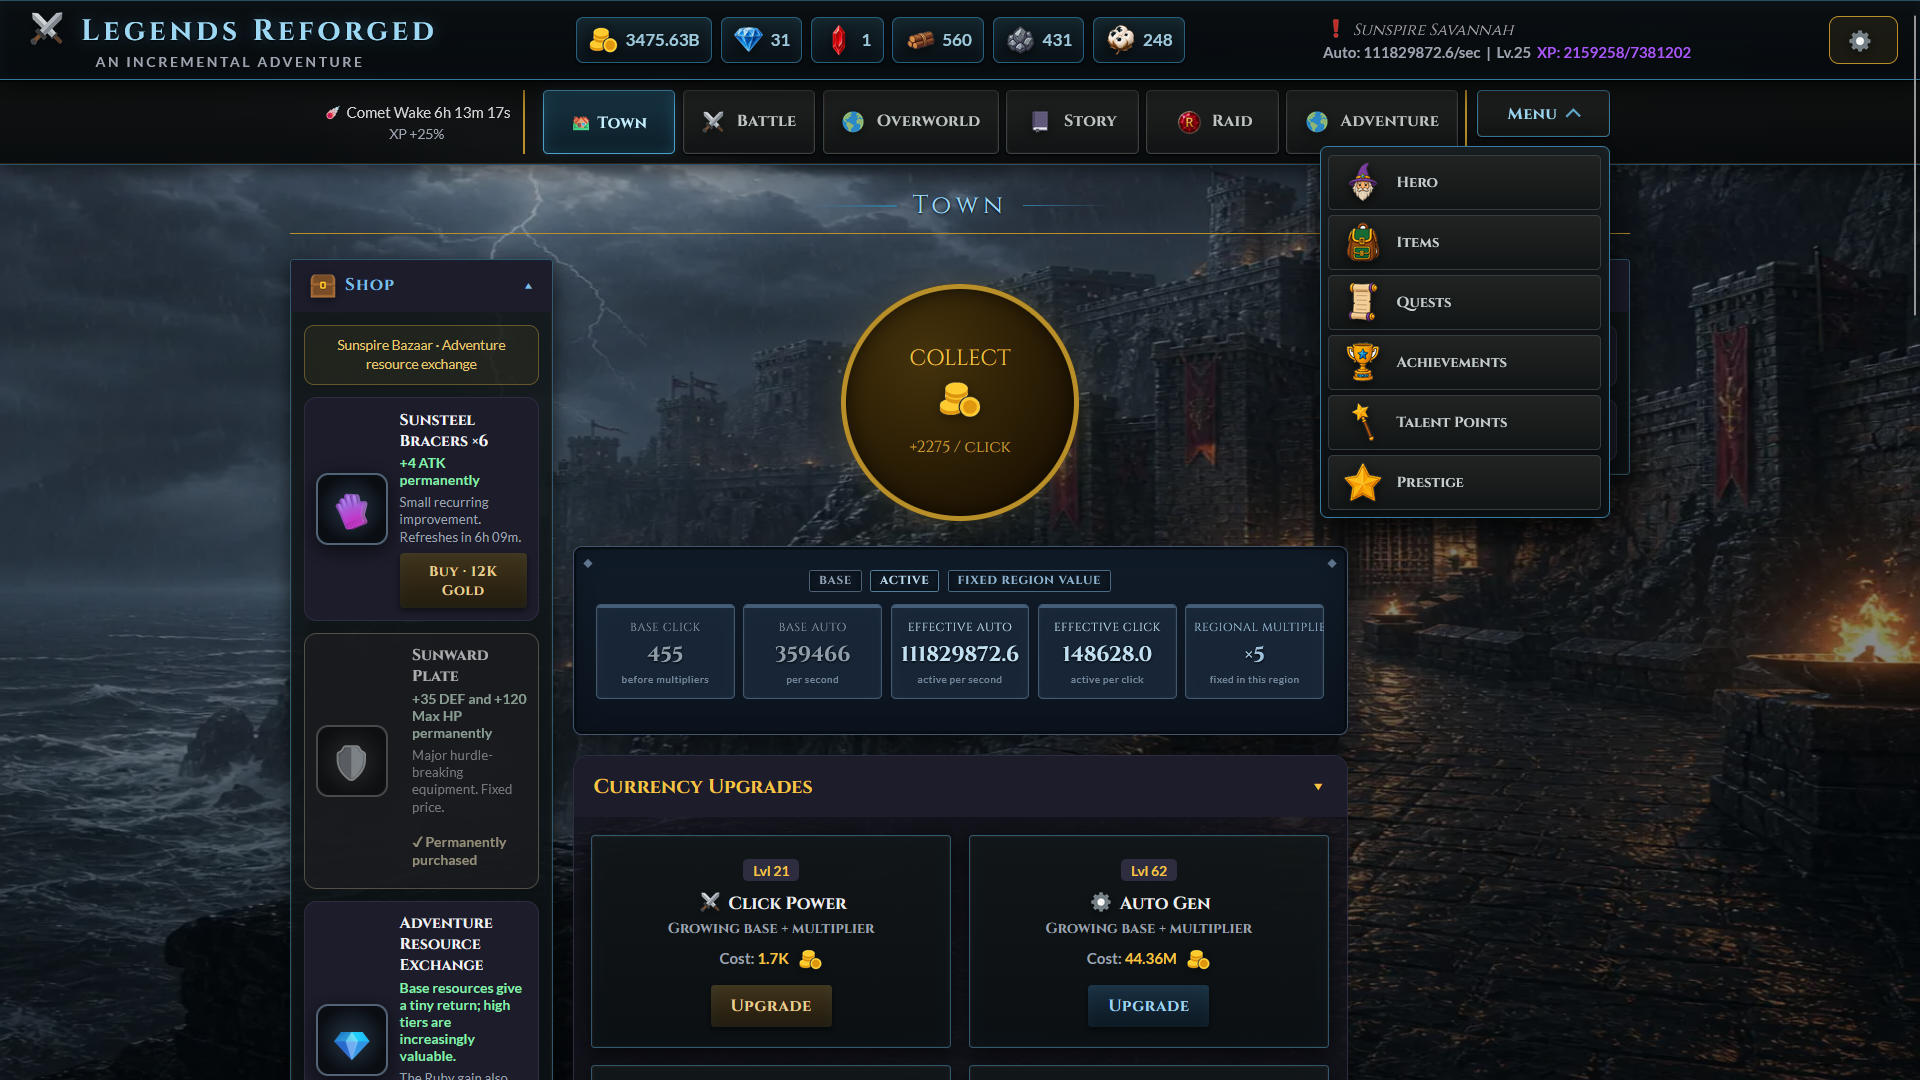The width and height of the screenshot is (1920, 1080).
Task: Click the Sunspire Bazaar exchange banner
Action: 421,355
